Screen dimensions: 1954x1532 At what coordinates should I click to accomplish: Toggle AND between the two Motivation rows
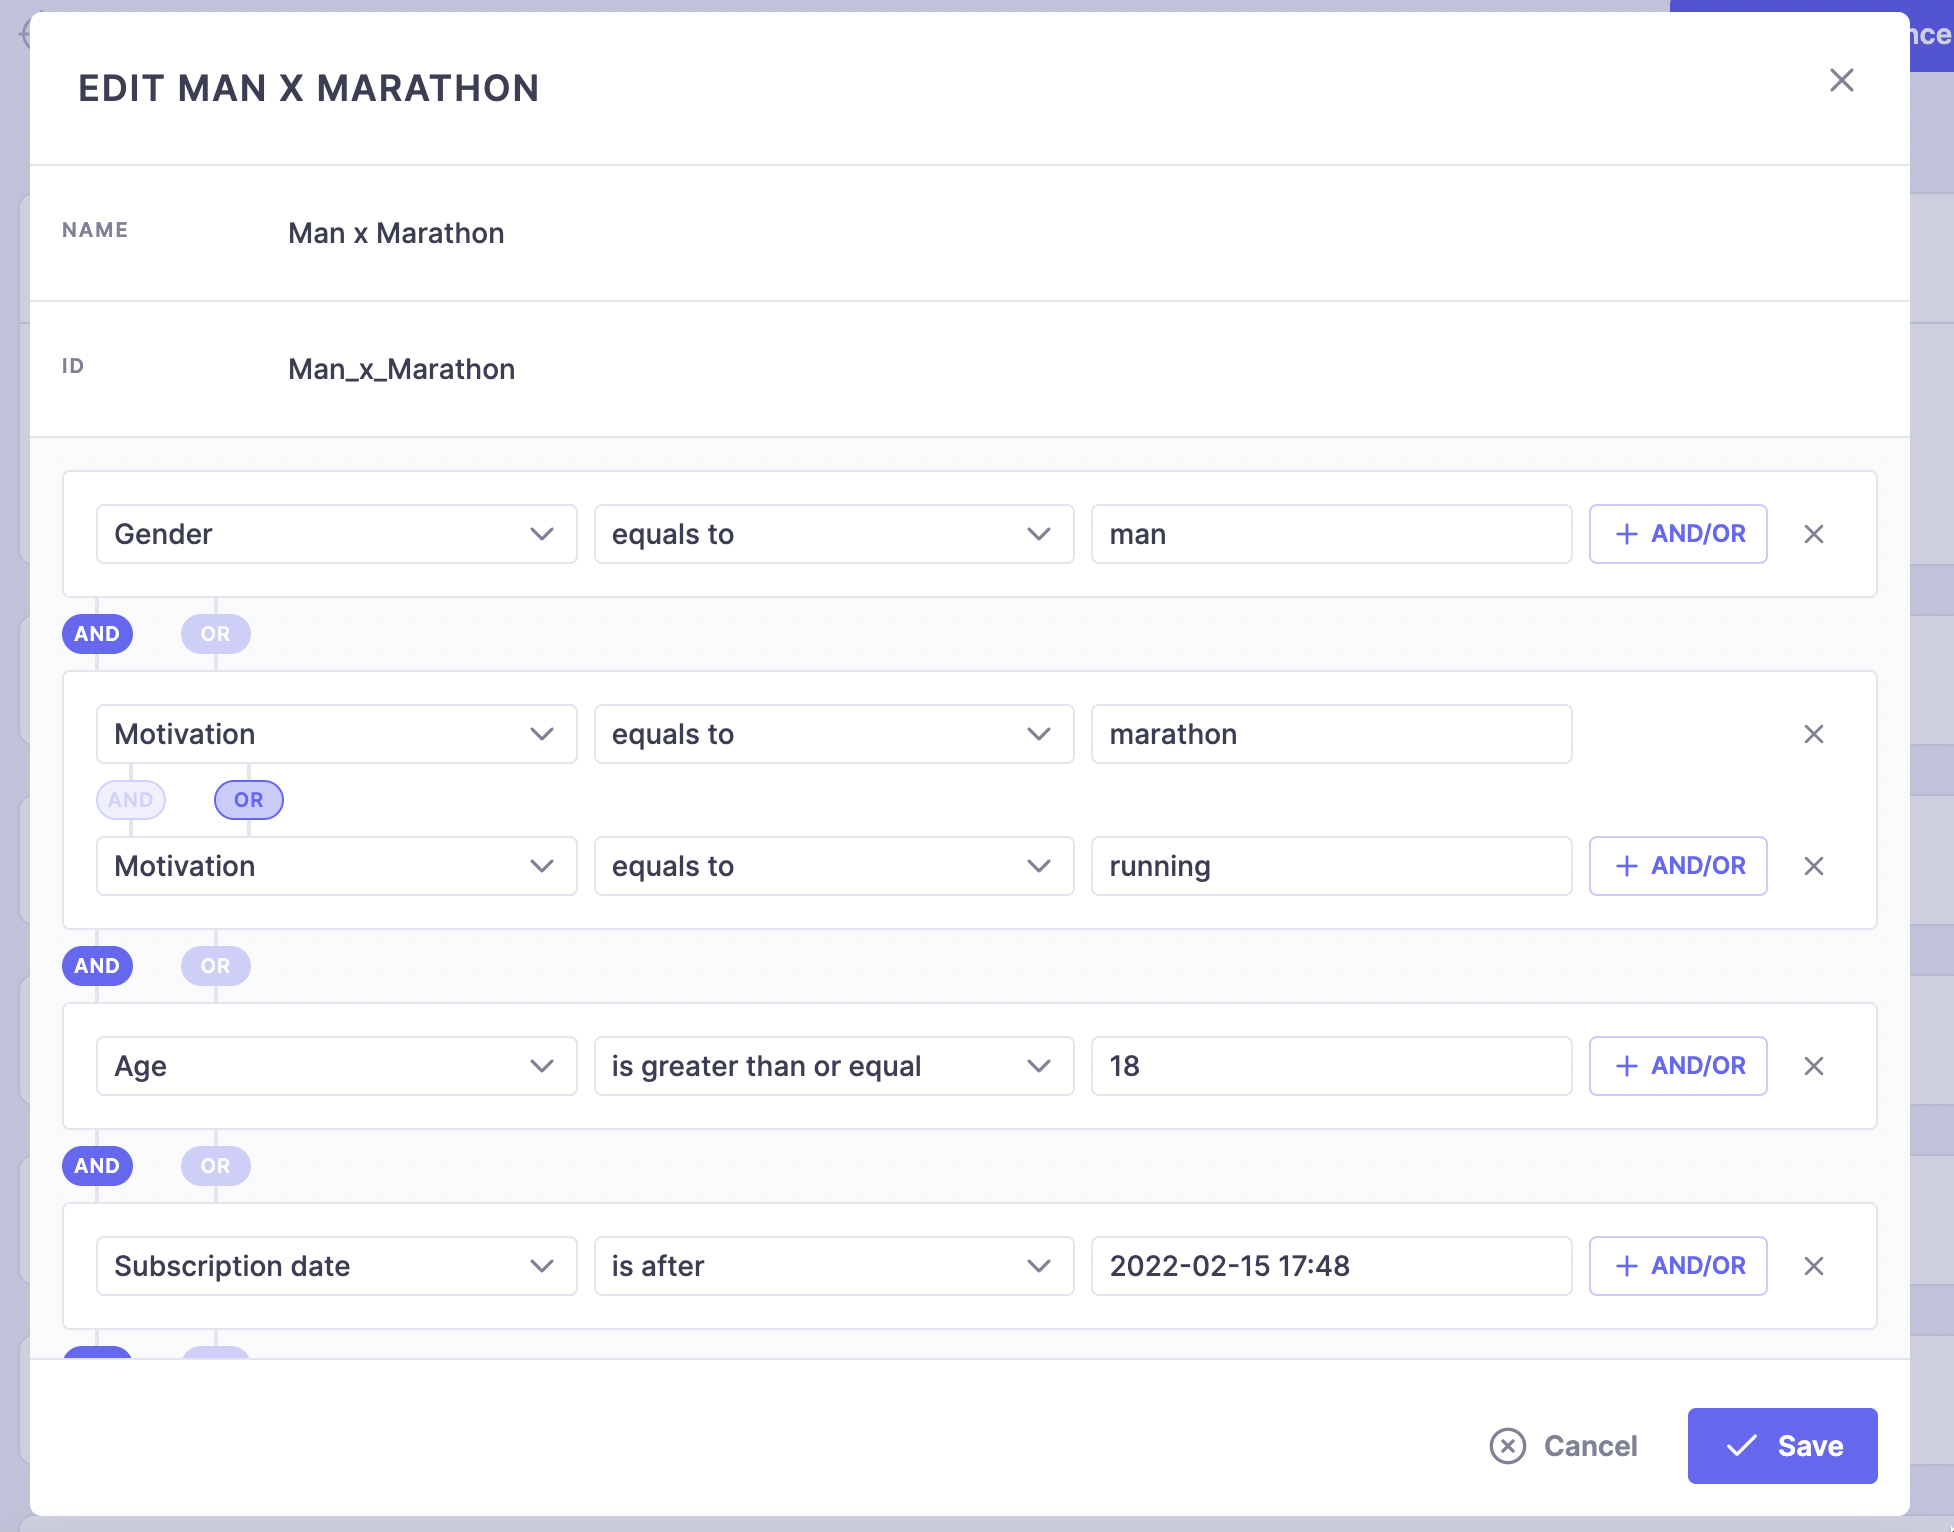[x=131, y=800]
